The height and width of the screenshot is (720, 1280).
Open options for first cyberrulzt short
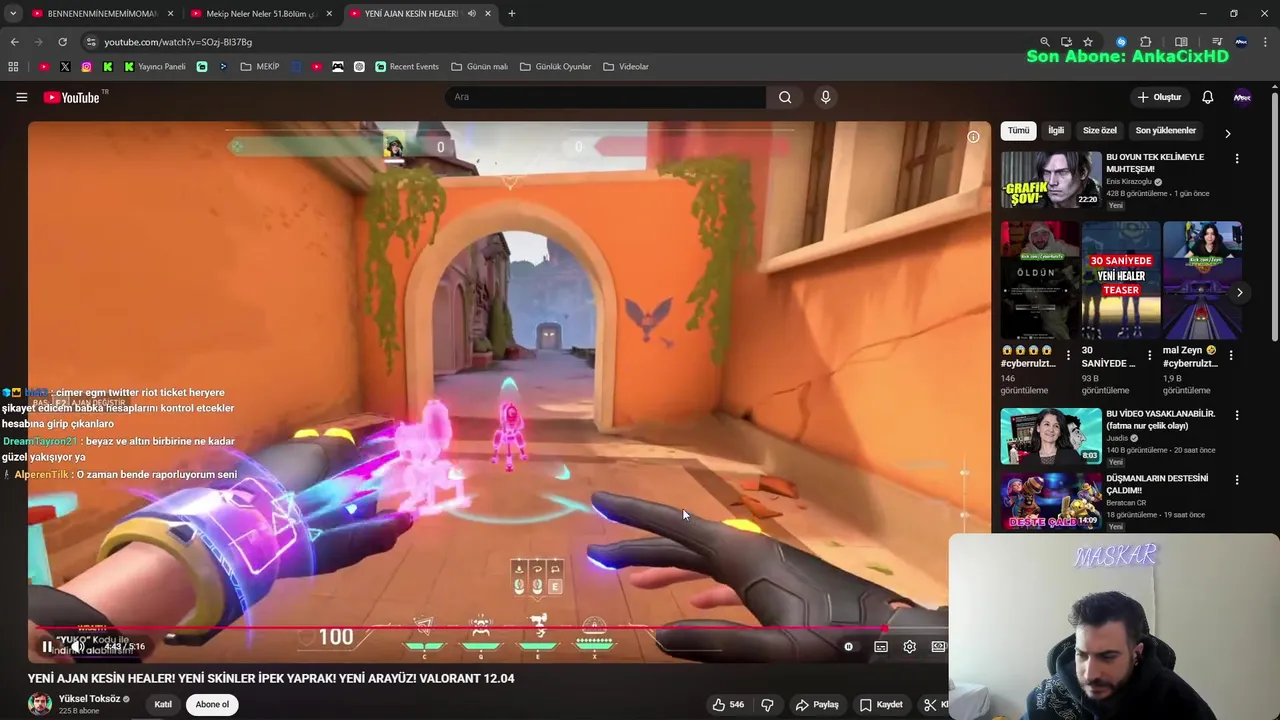pos(1068,355)
